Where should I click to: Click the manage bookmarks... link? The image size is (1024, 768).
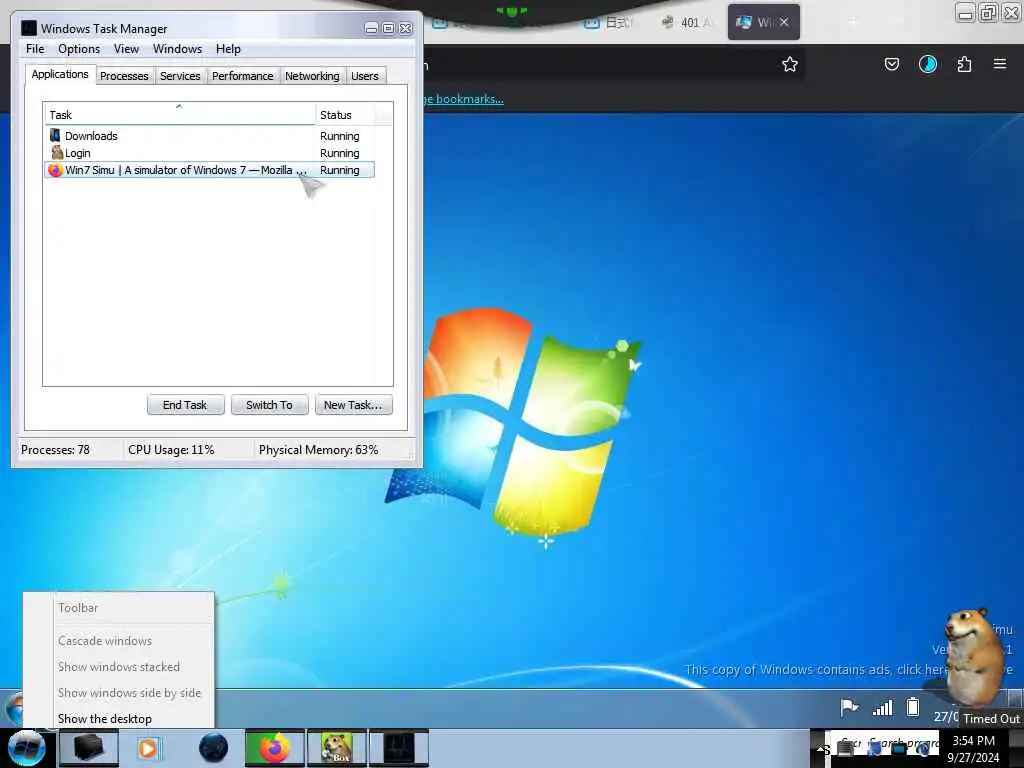click(x=464, y=99)
